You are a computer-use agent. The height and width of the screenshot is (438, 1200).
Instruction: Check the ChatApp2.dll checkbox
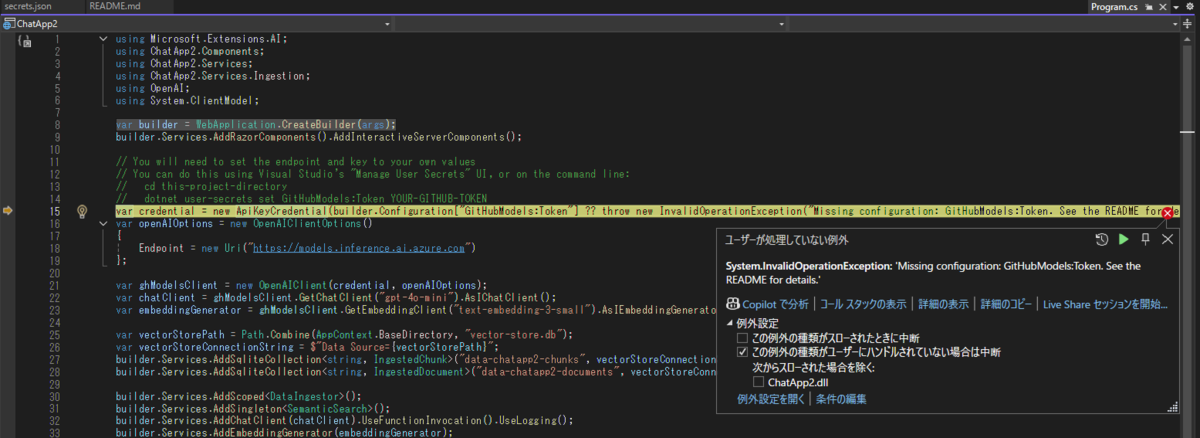pyautogui.click(x=757, y=382)
